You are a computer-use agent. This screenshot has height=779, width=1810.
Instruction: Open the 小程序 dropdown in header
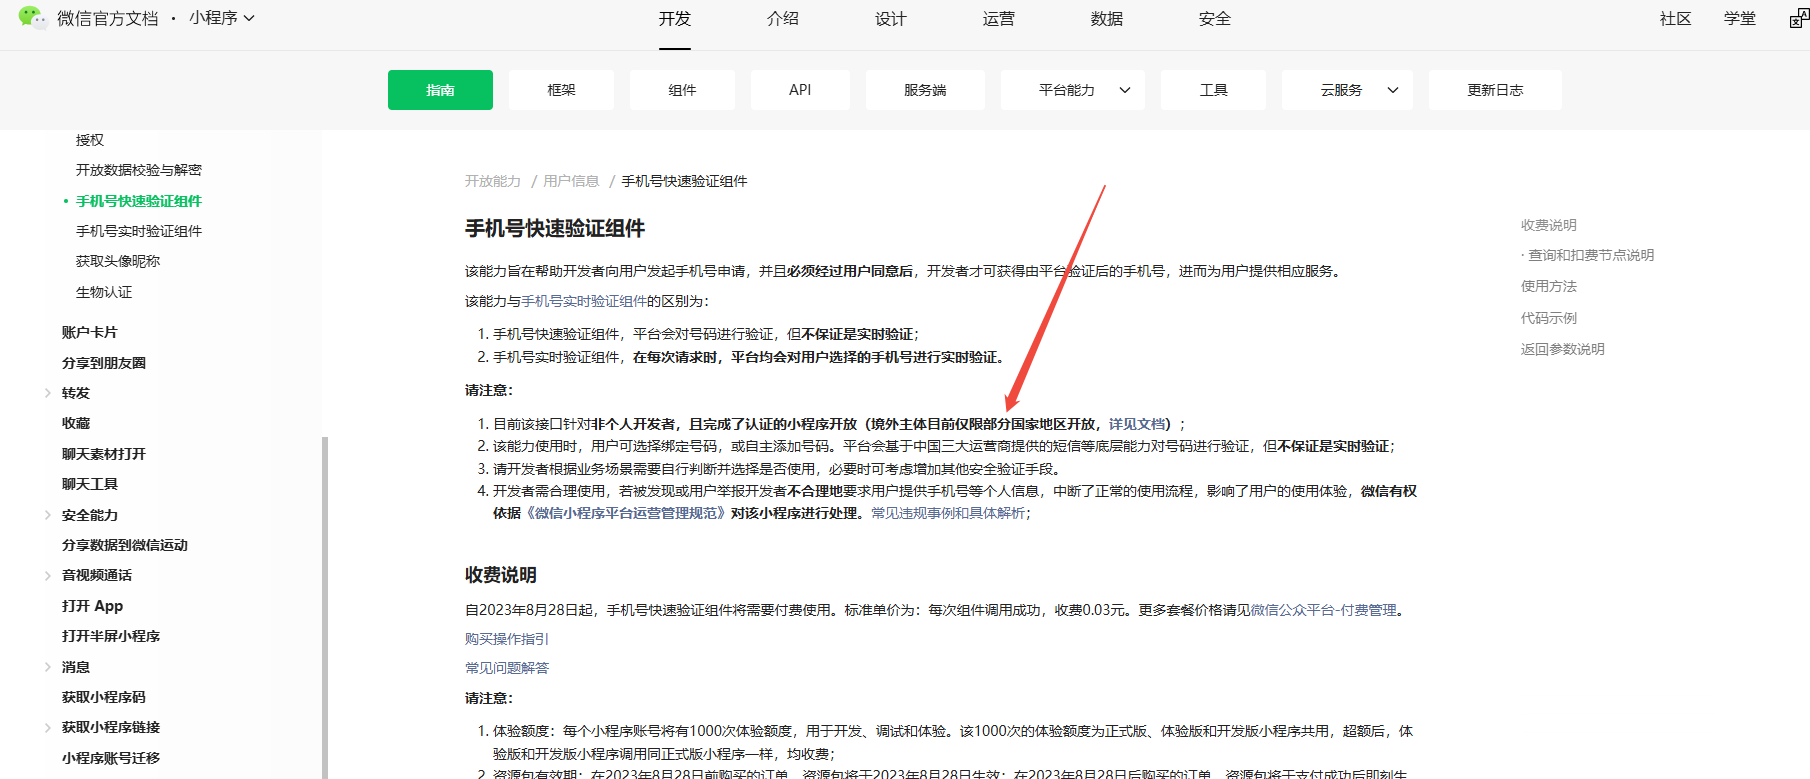[x=222, y=18]
